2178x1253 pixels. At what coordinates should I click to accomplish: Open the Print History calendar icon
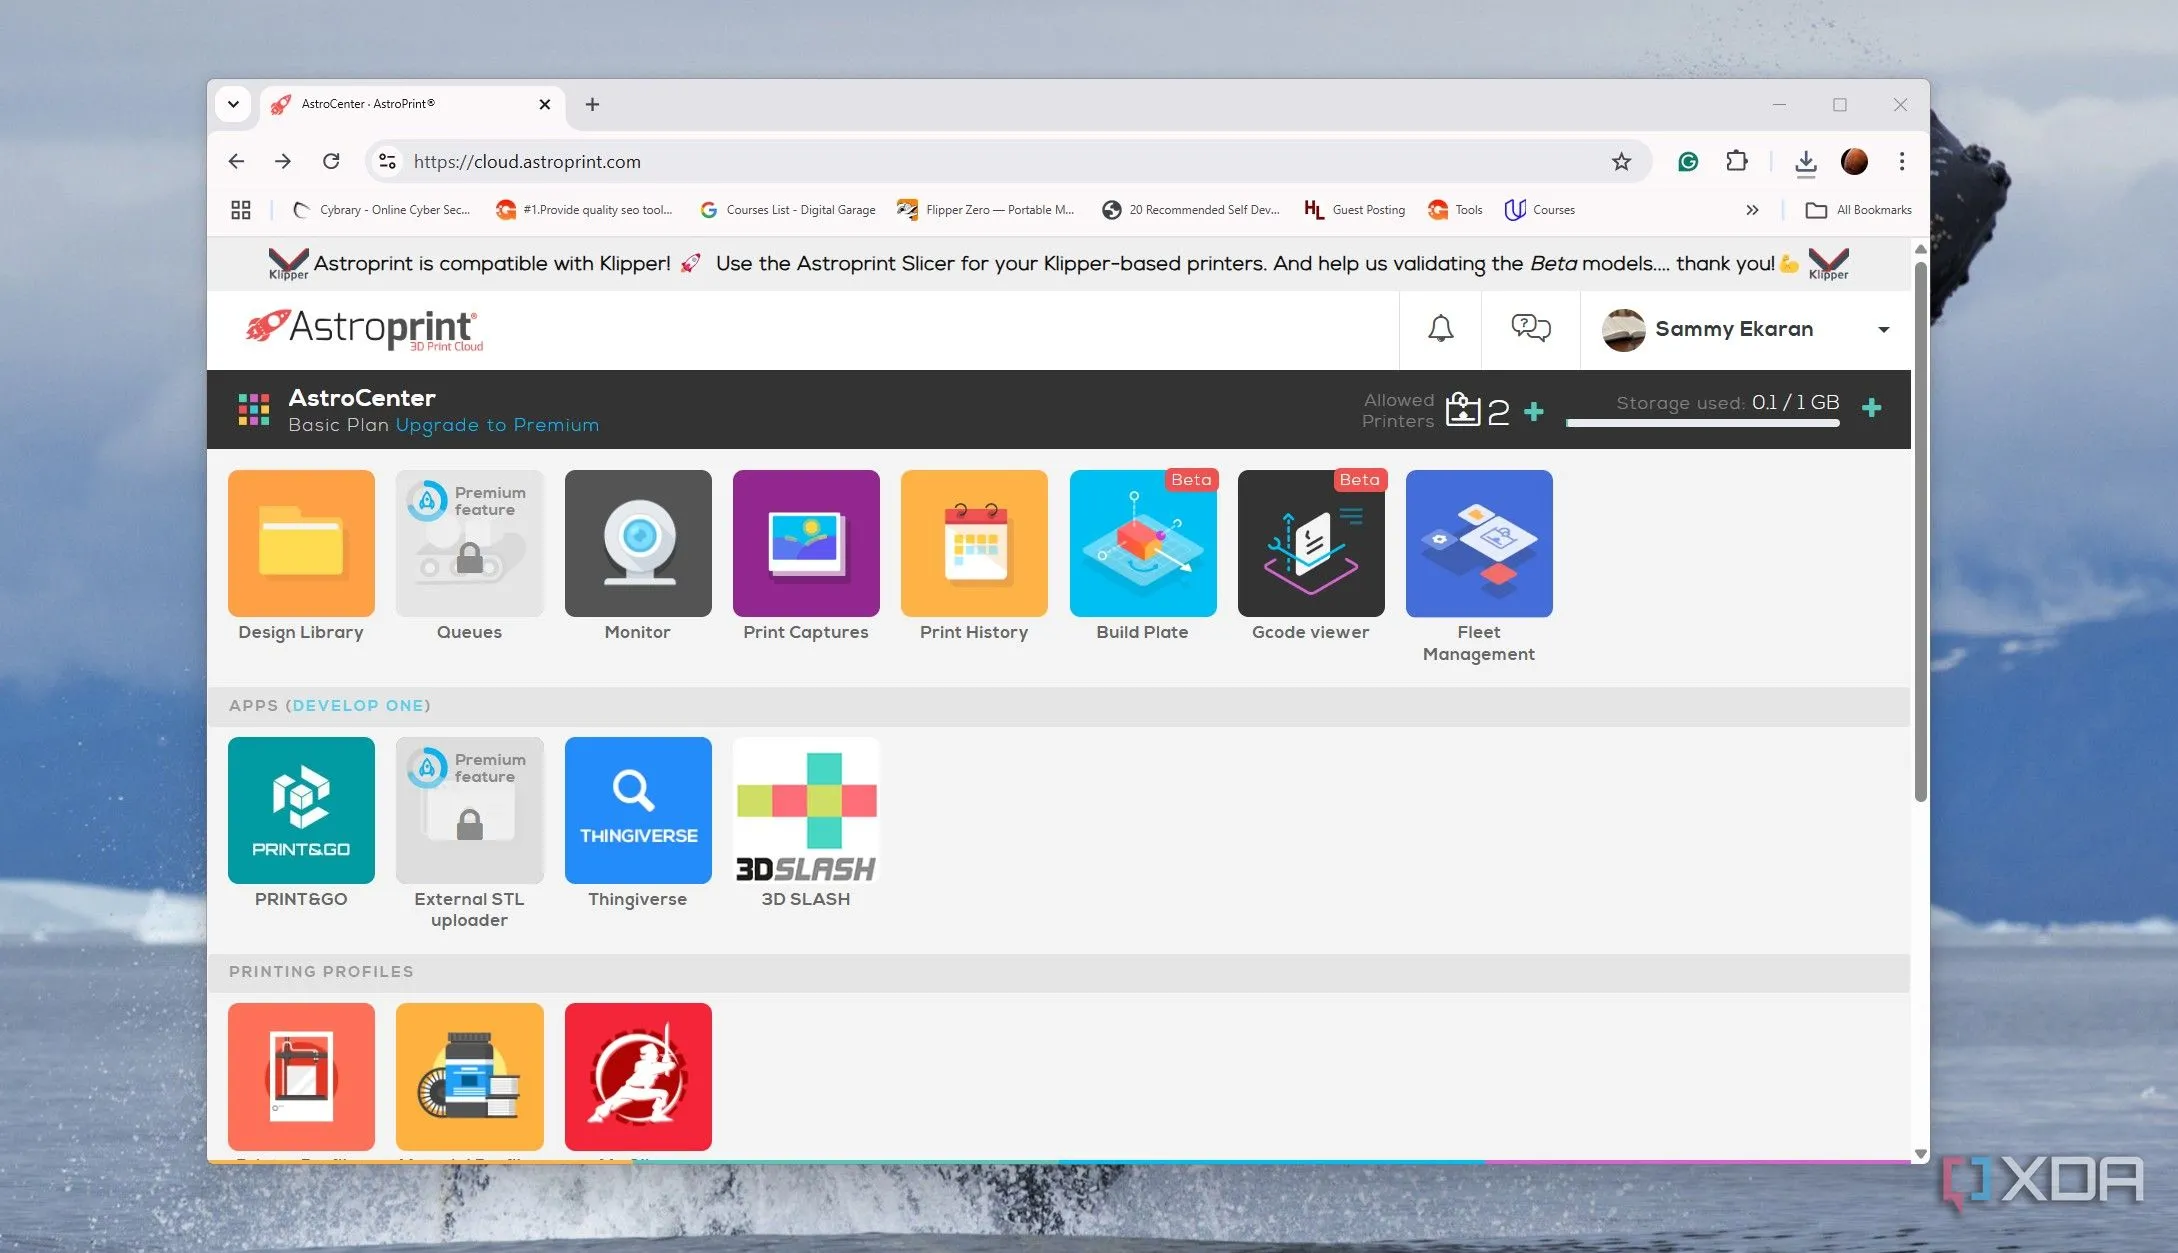pos(974,543)
